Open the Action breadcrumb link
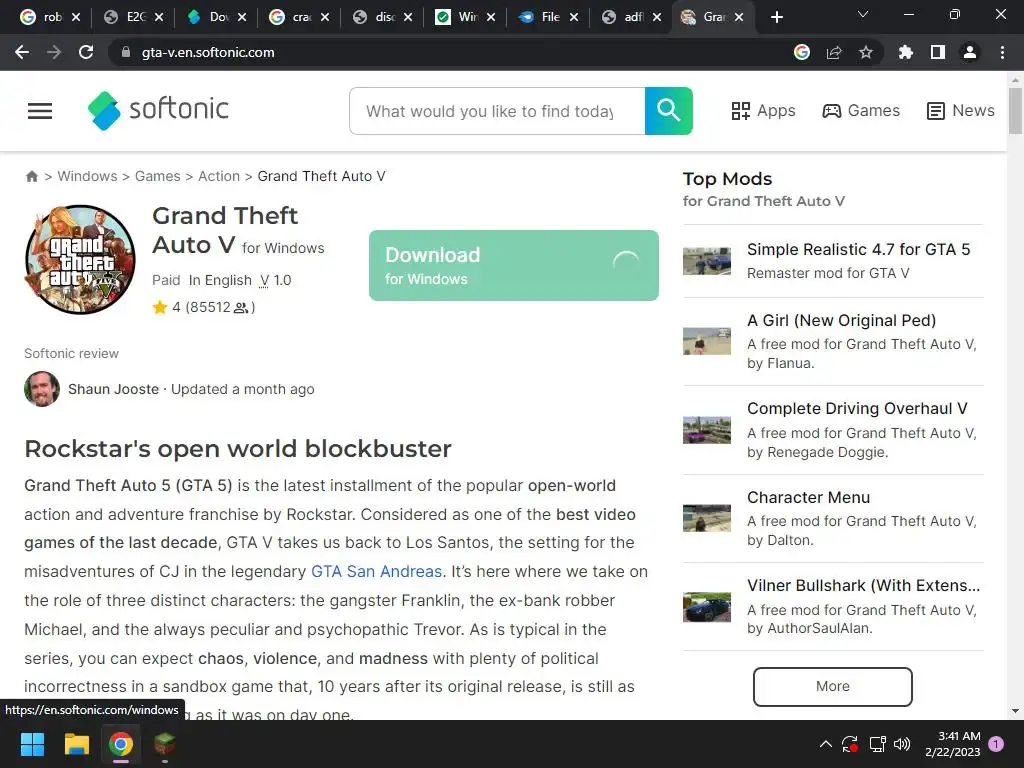This screenshot has height=768, width=1024. coord(219,176)
